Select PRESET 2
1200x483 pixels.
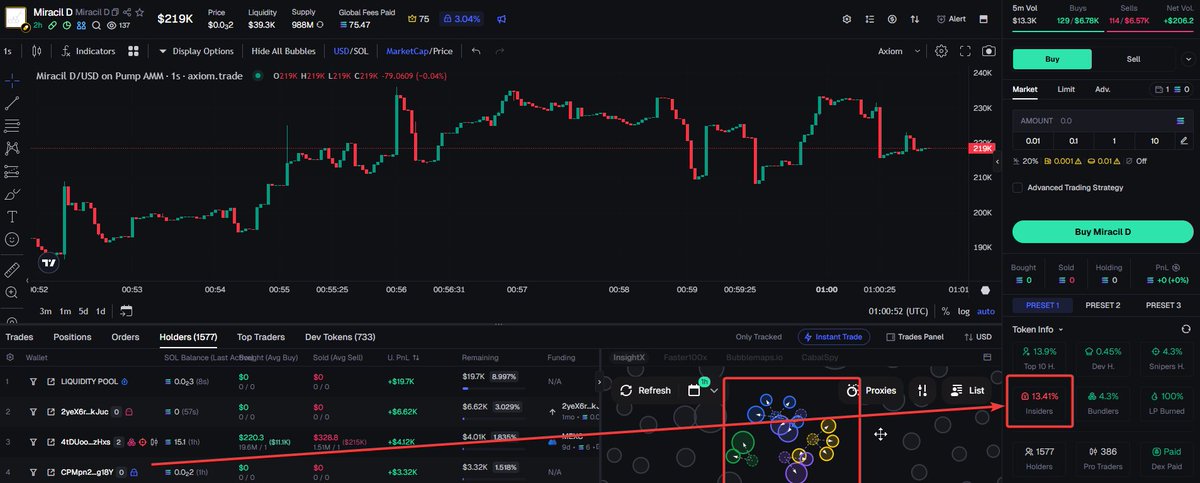pos(1102,305)
